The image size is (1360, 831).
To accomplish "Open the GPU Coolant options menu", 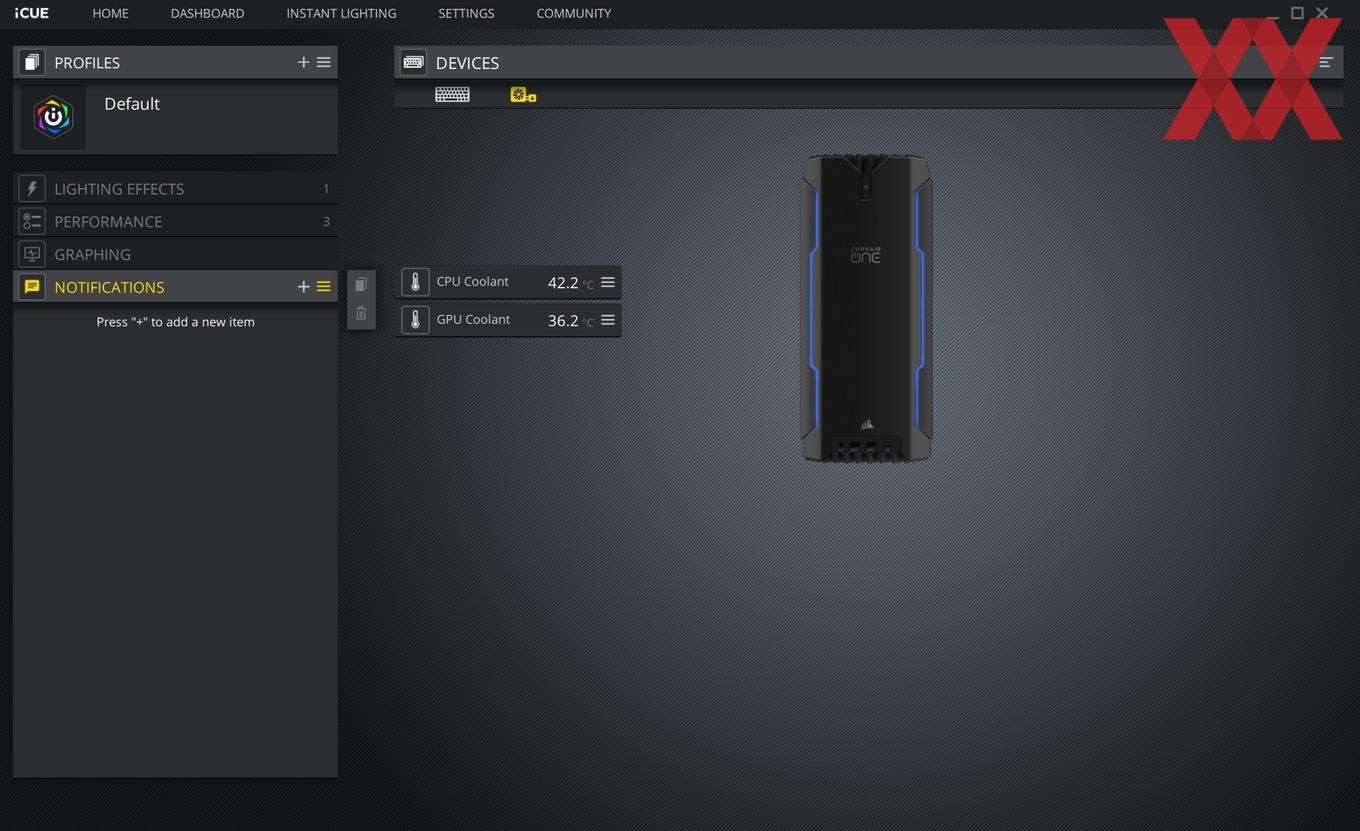I will (x=608, y=320).
